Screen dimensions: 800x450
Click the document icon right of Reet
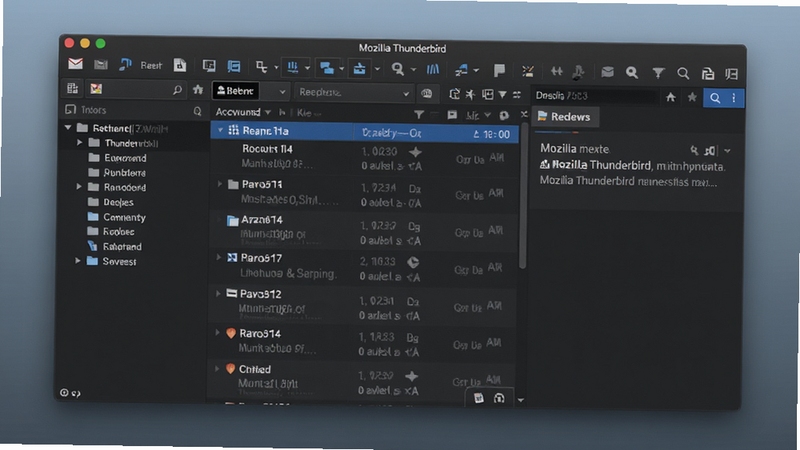(x=180, y=65)
